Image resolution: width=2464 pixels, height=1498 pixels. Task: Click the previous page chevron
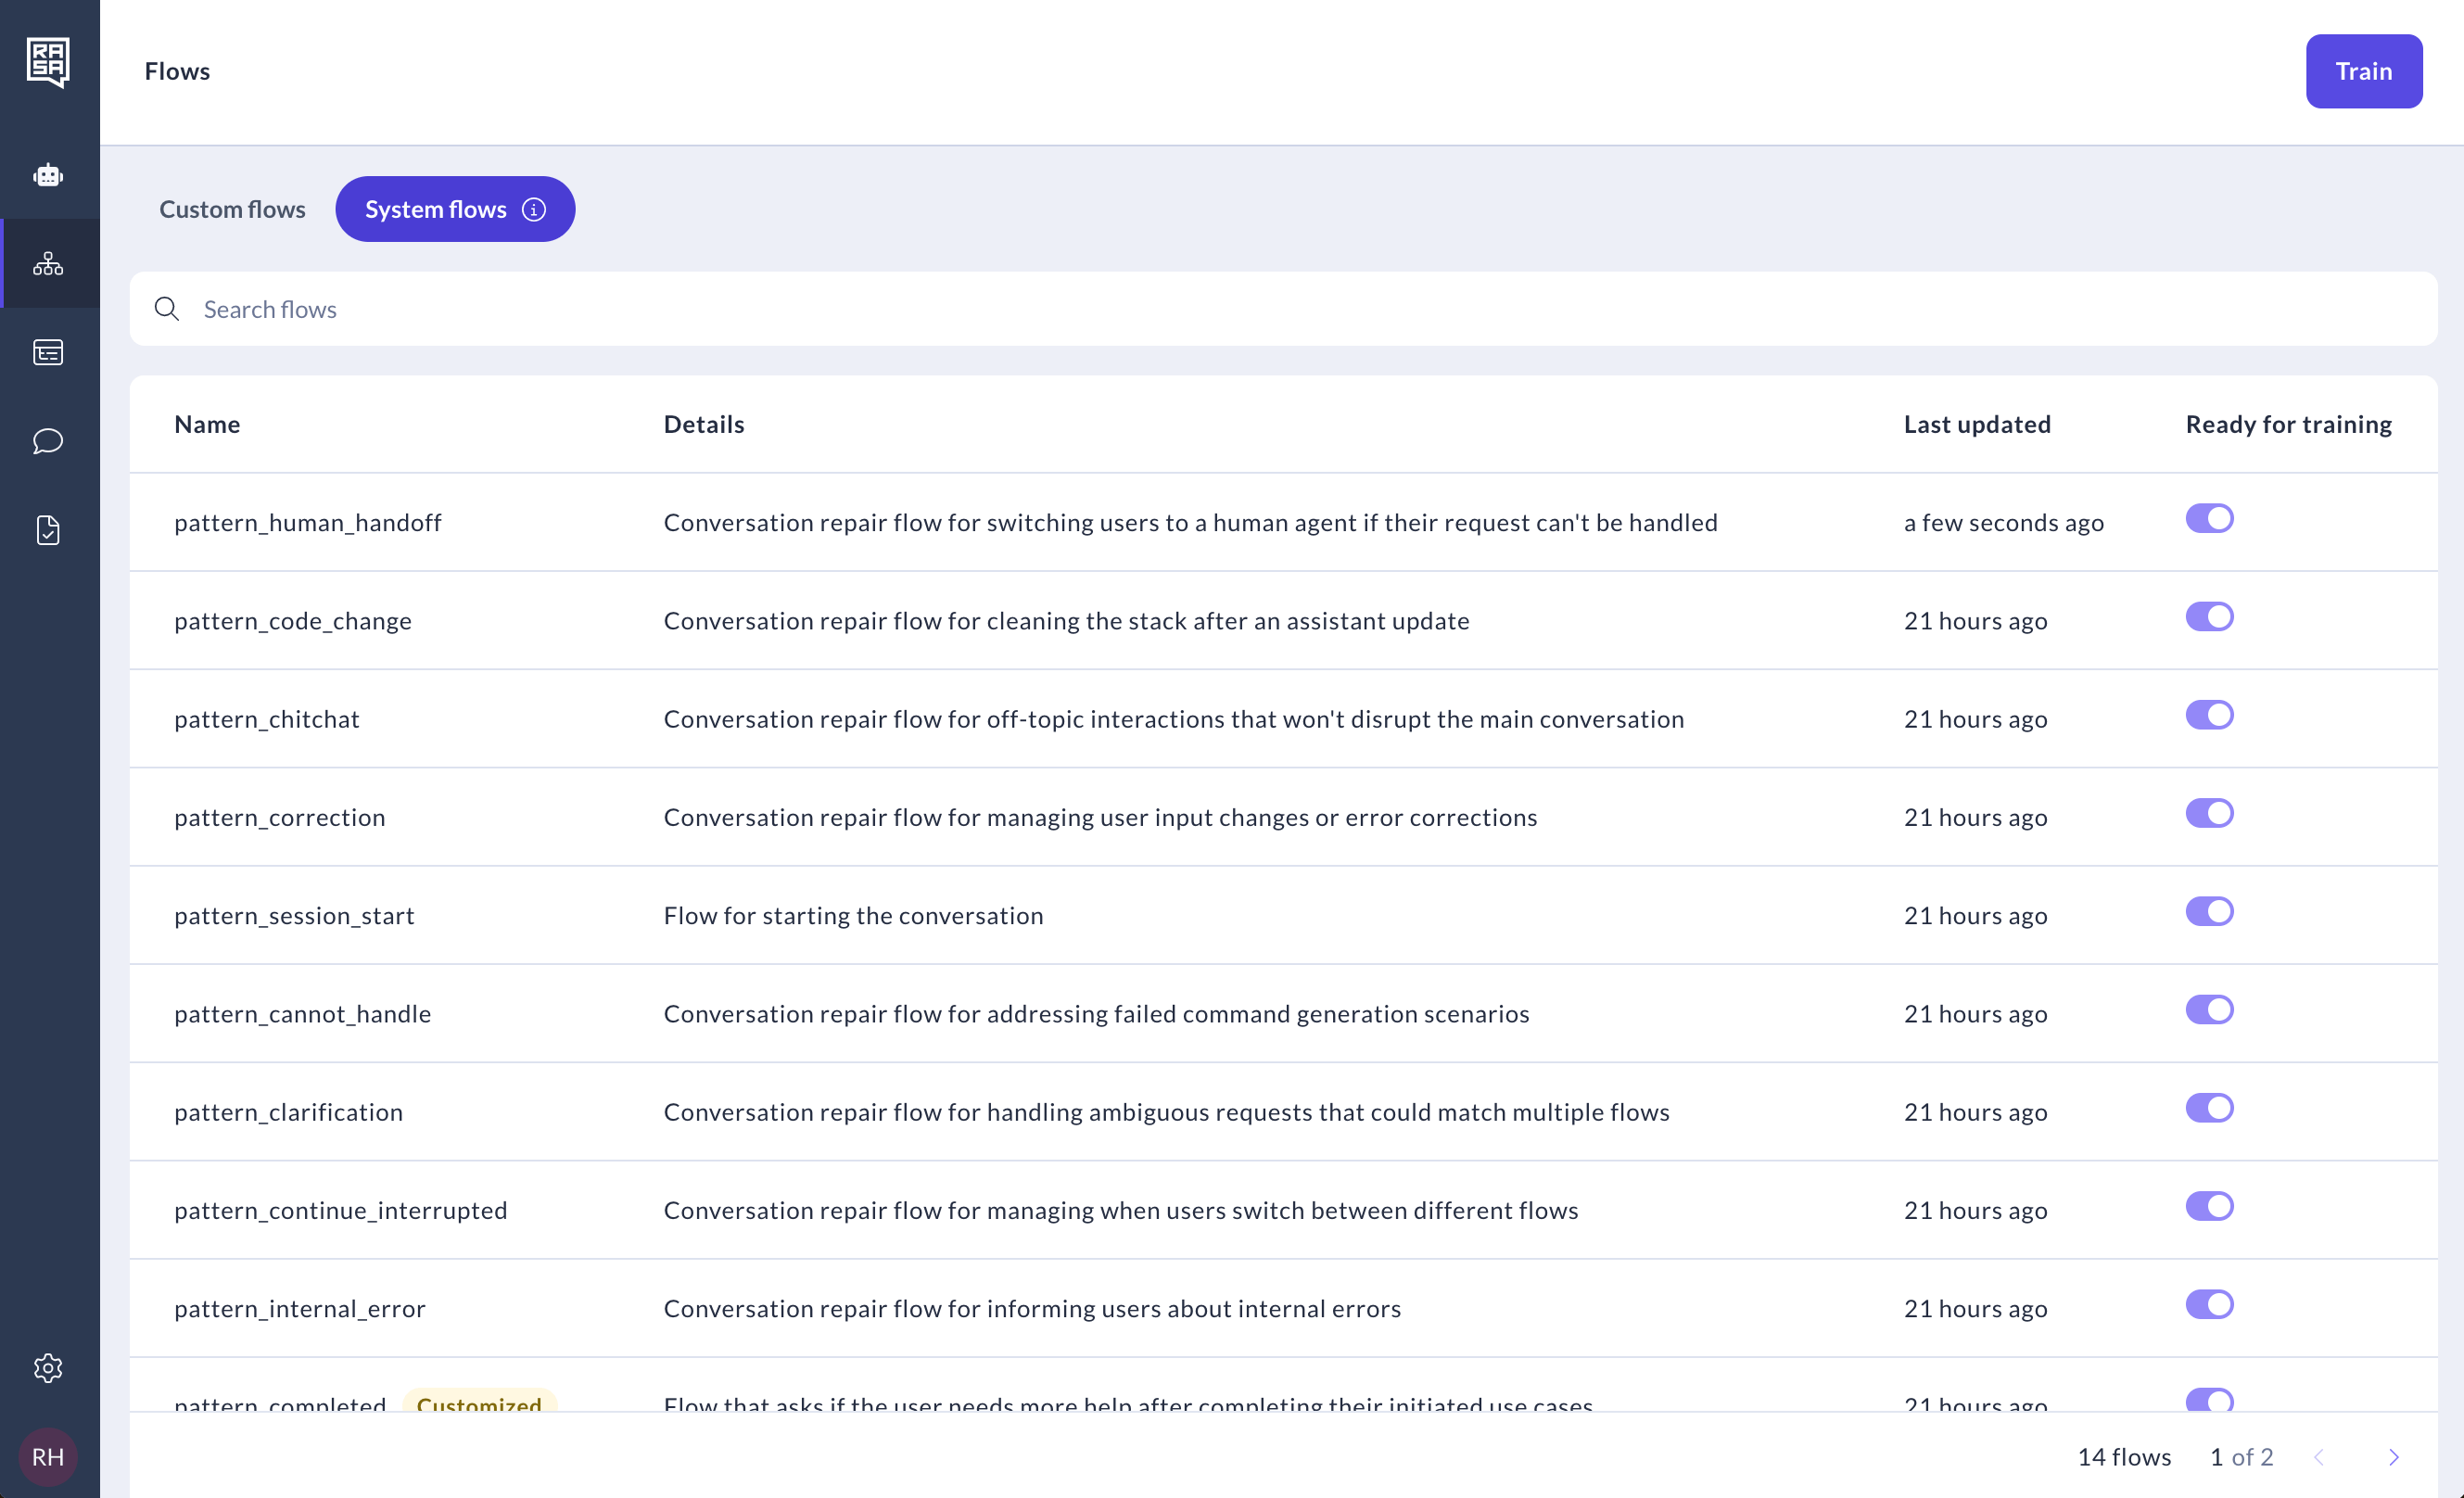pos(2319,1457)
